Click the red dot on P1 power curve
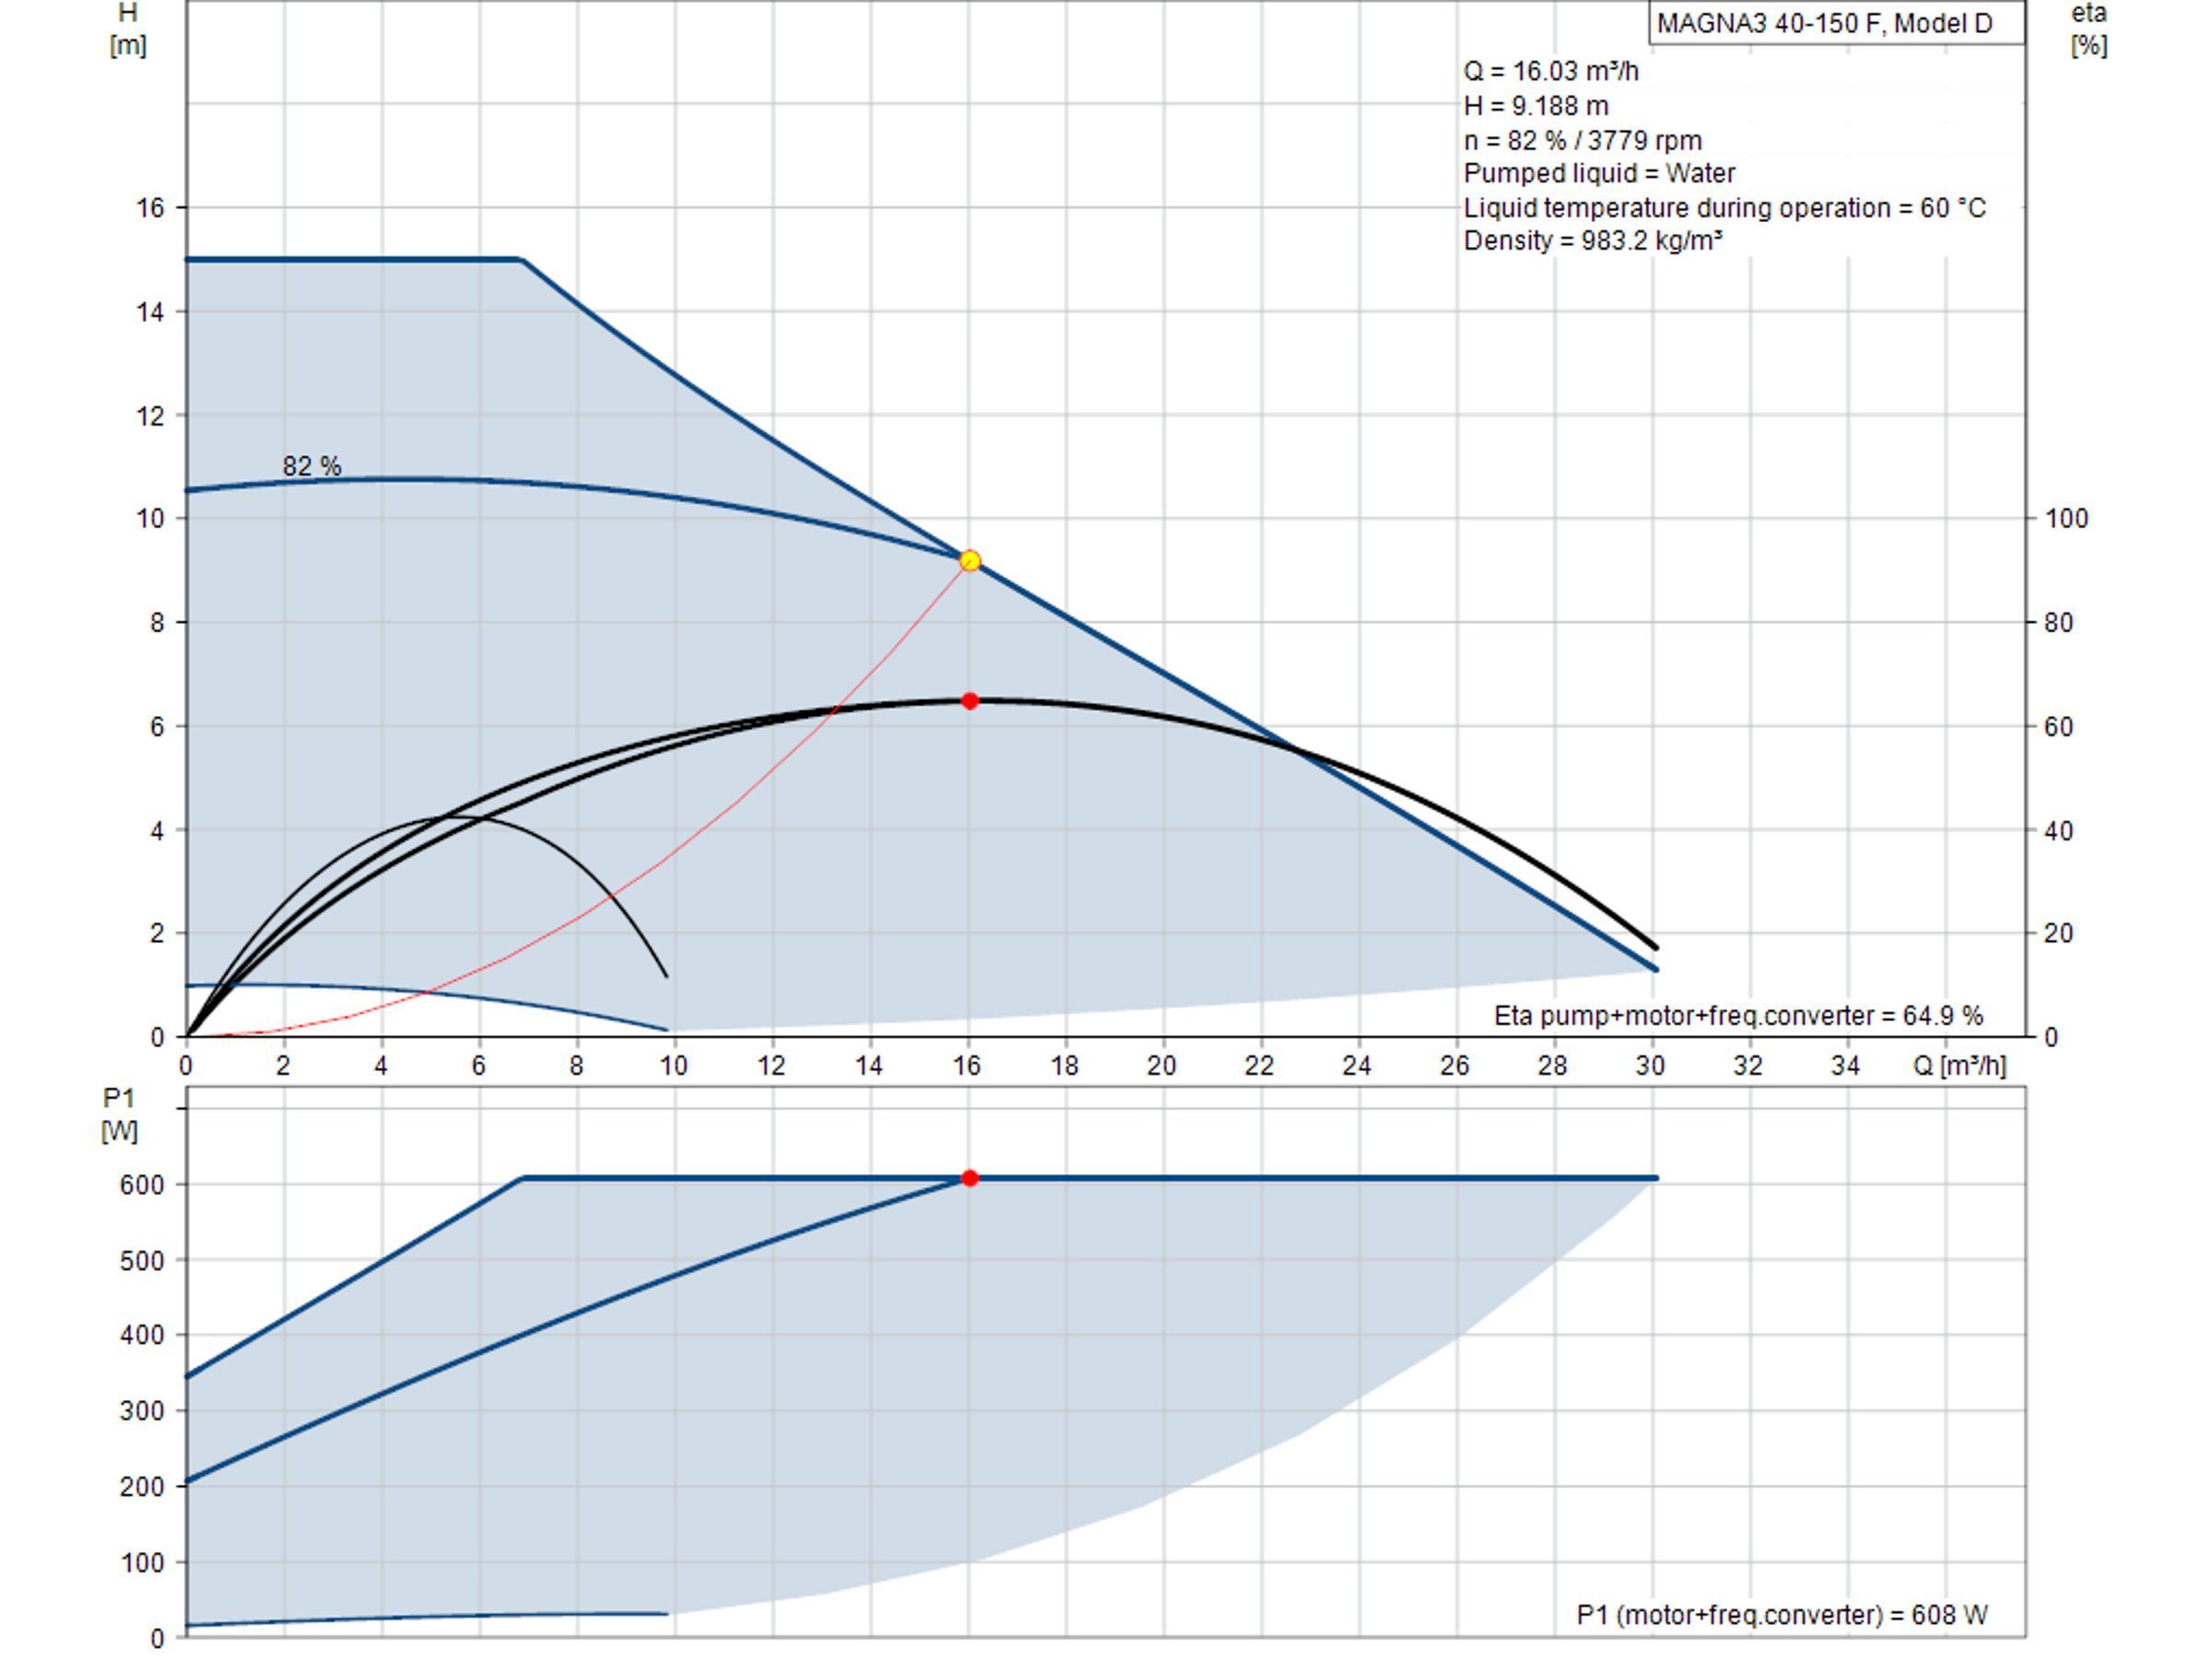 tap(969, 1178)
